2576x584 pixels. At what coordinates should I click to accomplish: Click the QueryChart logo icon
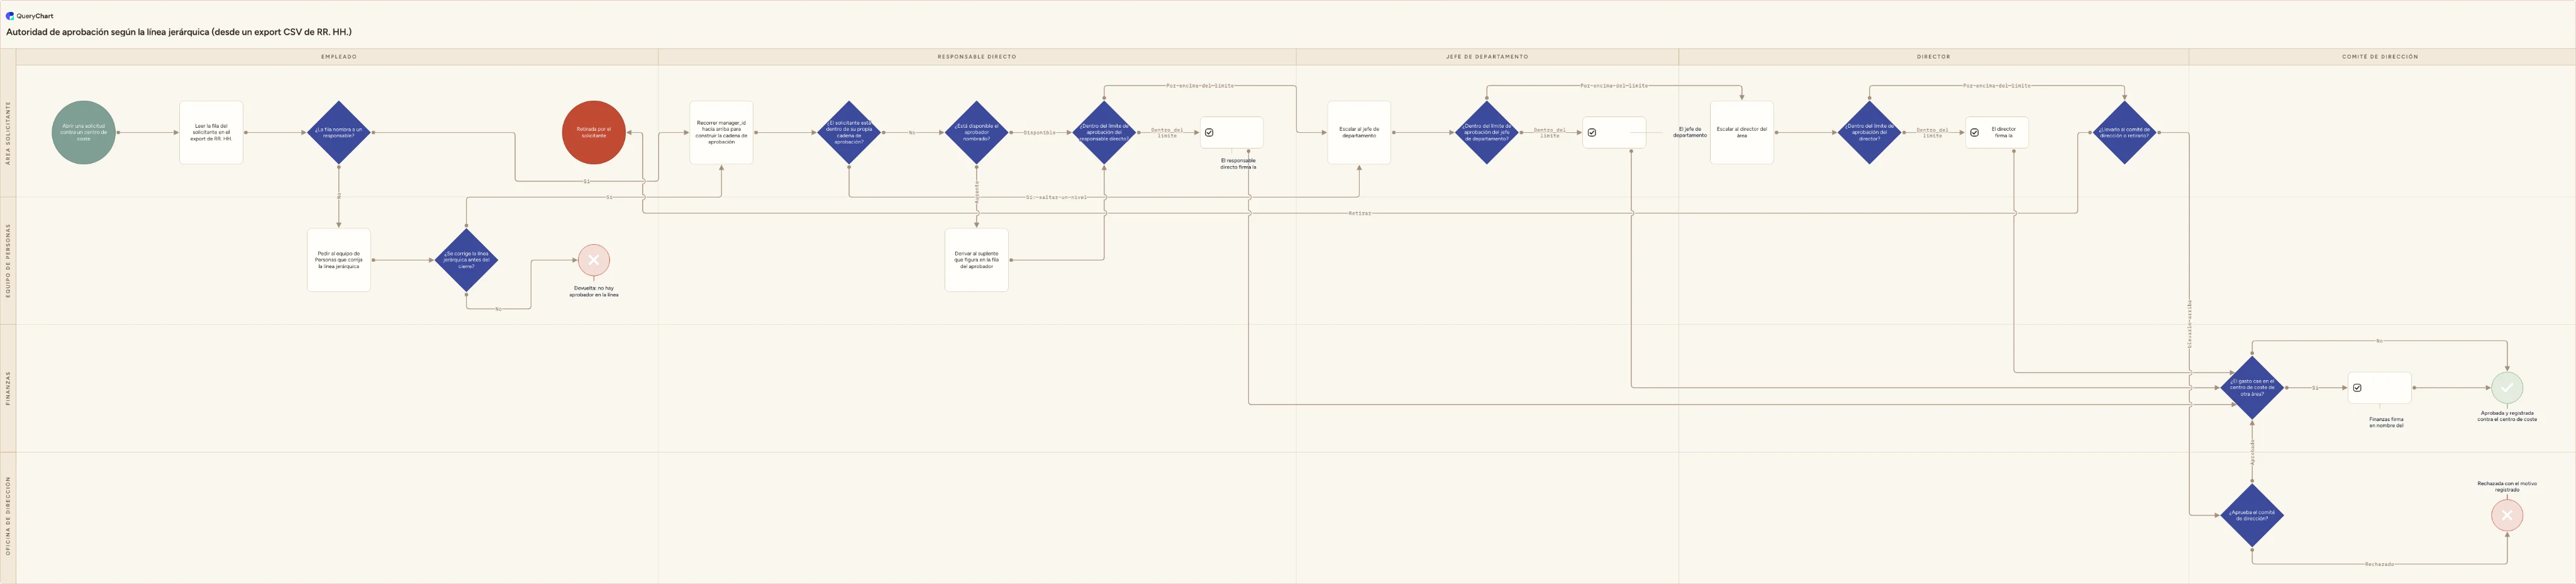point(10,16)
